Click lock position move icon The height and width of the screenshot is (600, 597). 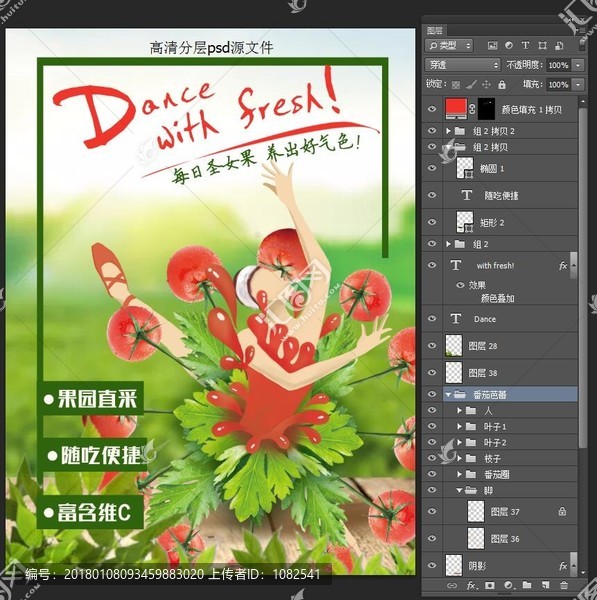click(x=486, y=85)
